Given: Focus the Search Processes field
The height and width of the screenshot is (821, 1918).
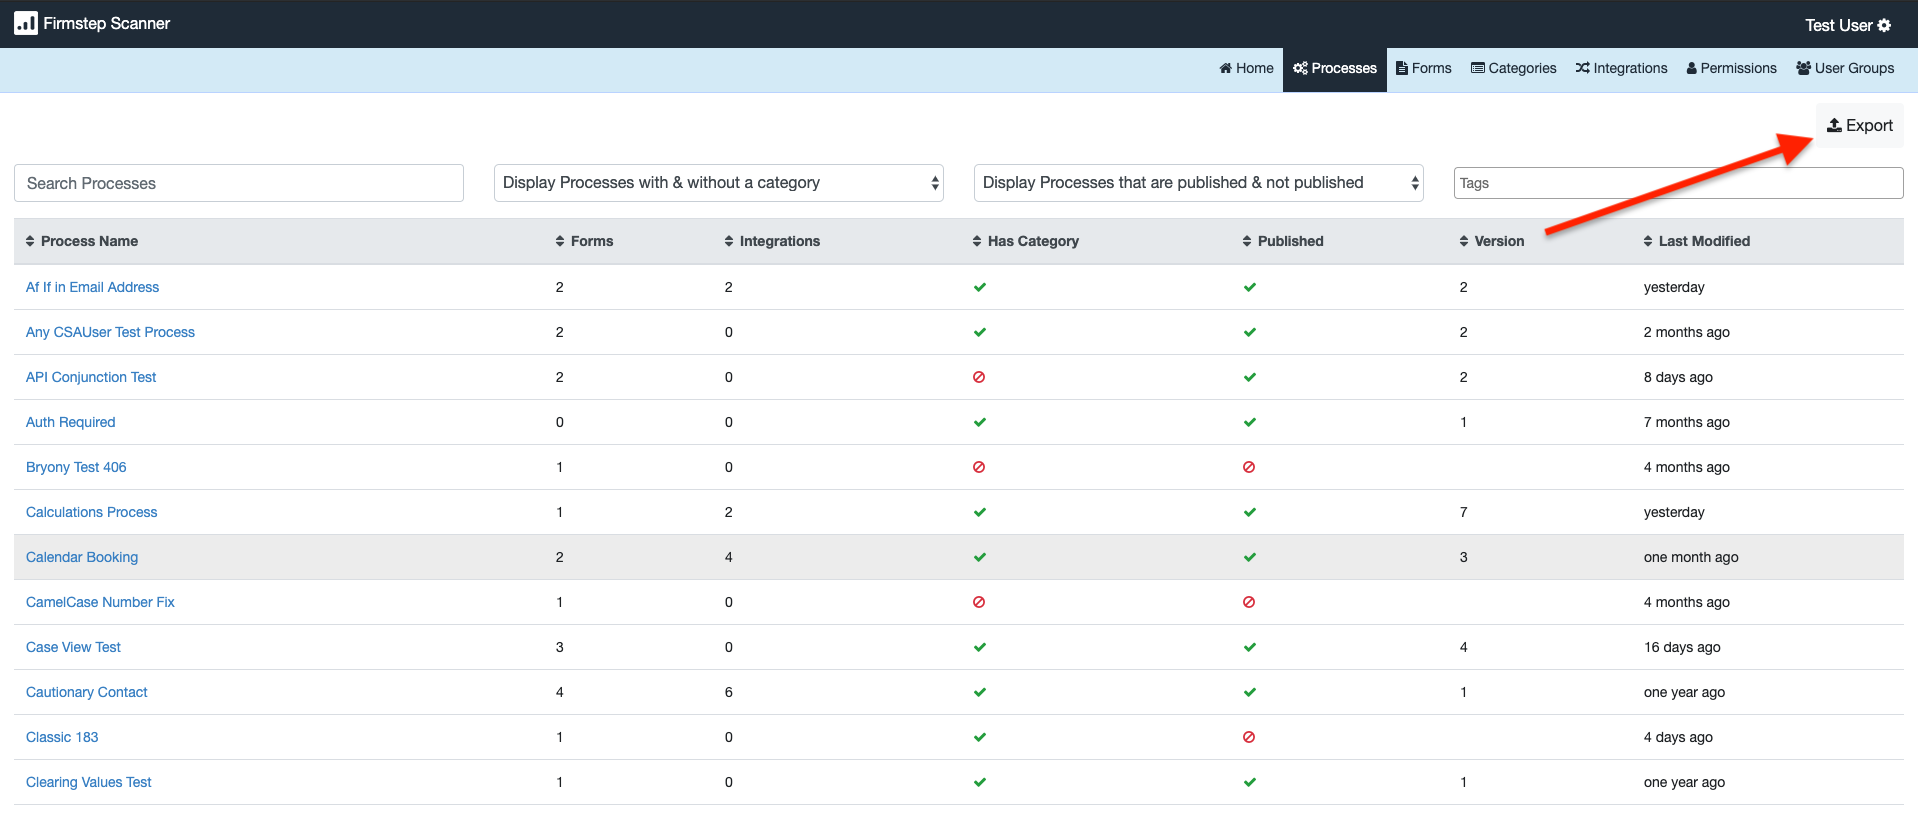Looking at the screenshot, I should (239, 183).
